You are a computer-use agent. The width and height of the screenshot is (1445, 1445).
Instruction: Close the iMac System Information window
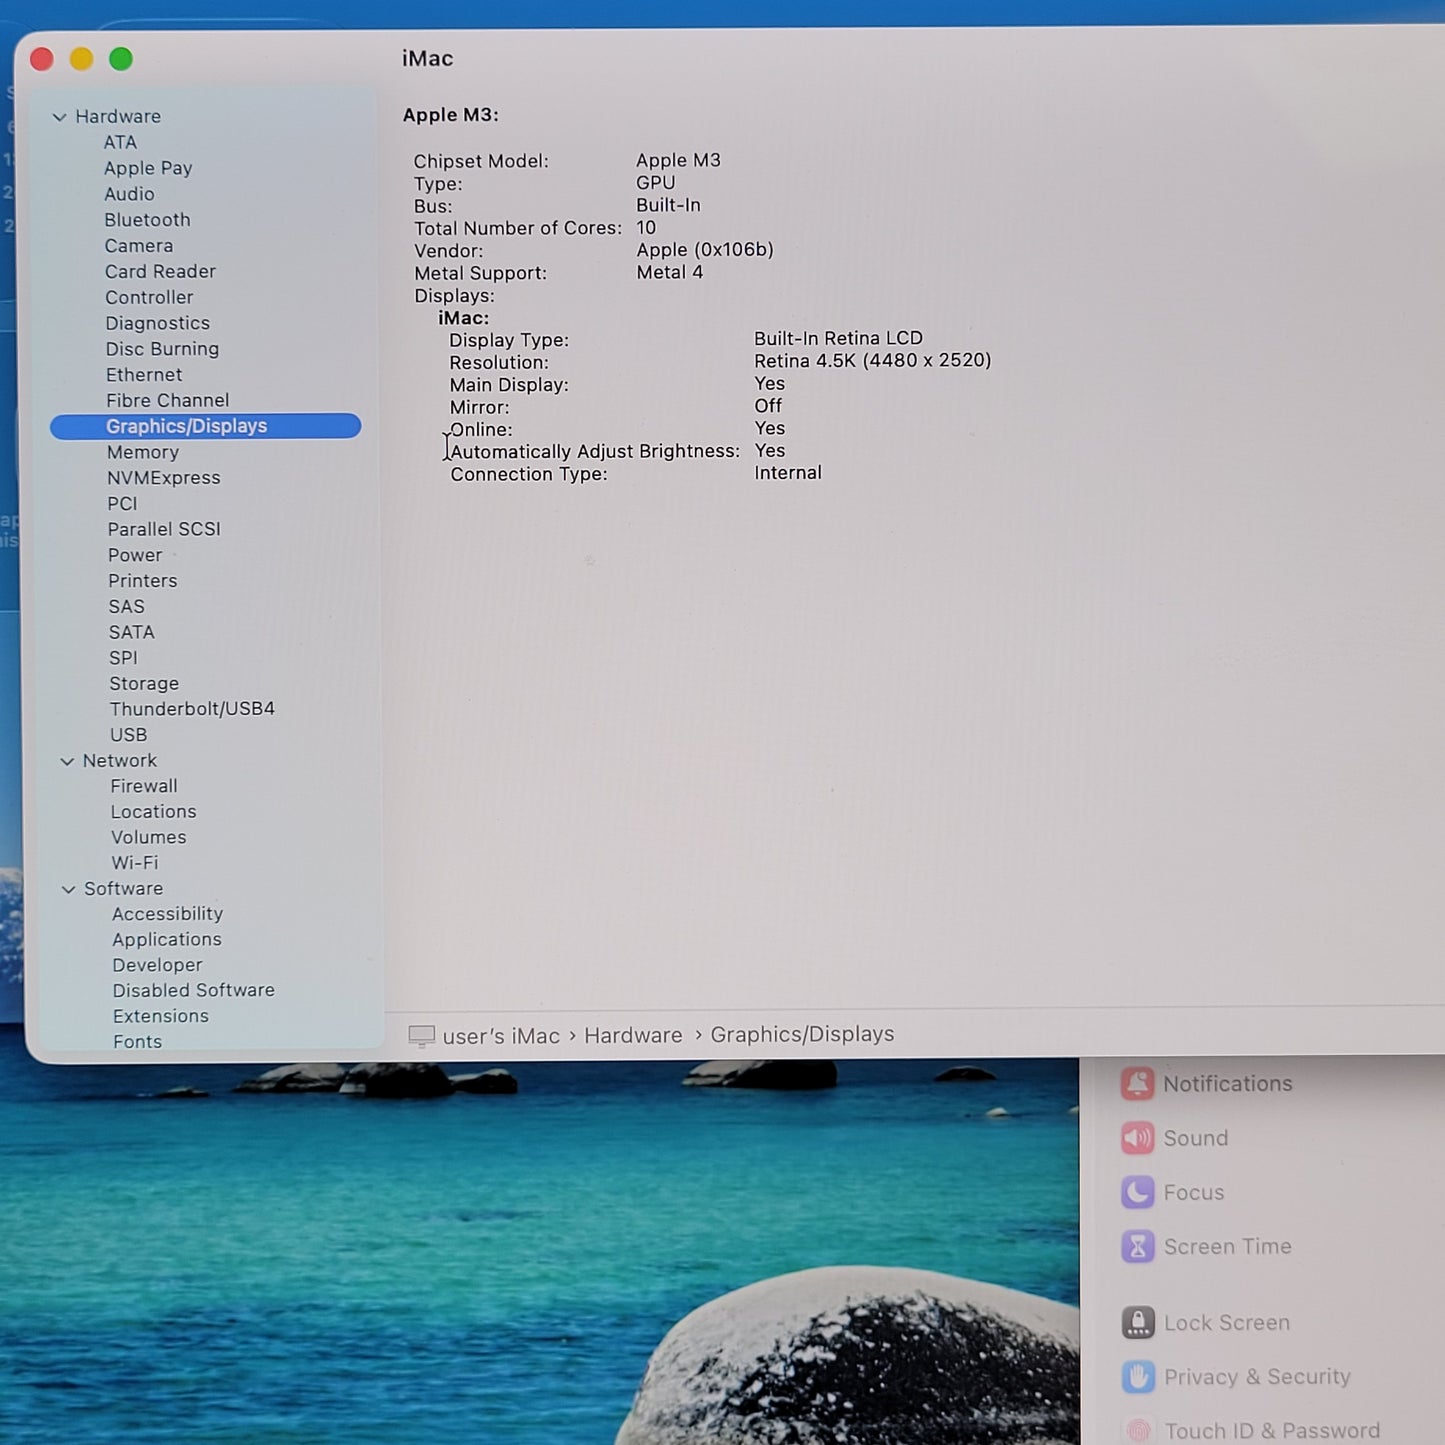(42, 59)
